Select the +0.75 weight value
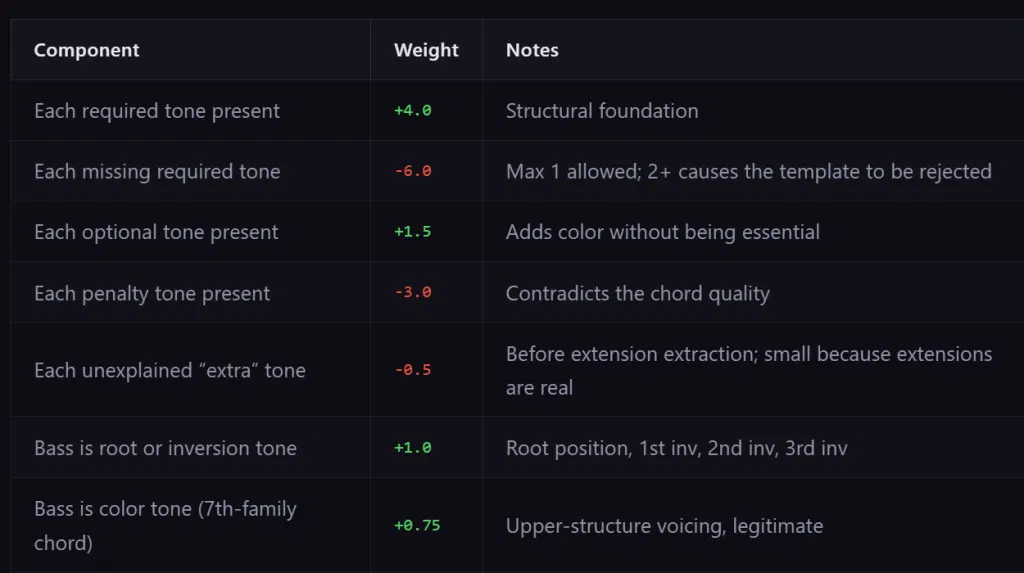Viewport: 1024px width, 573px height. point(417,525)
